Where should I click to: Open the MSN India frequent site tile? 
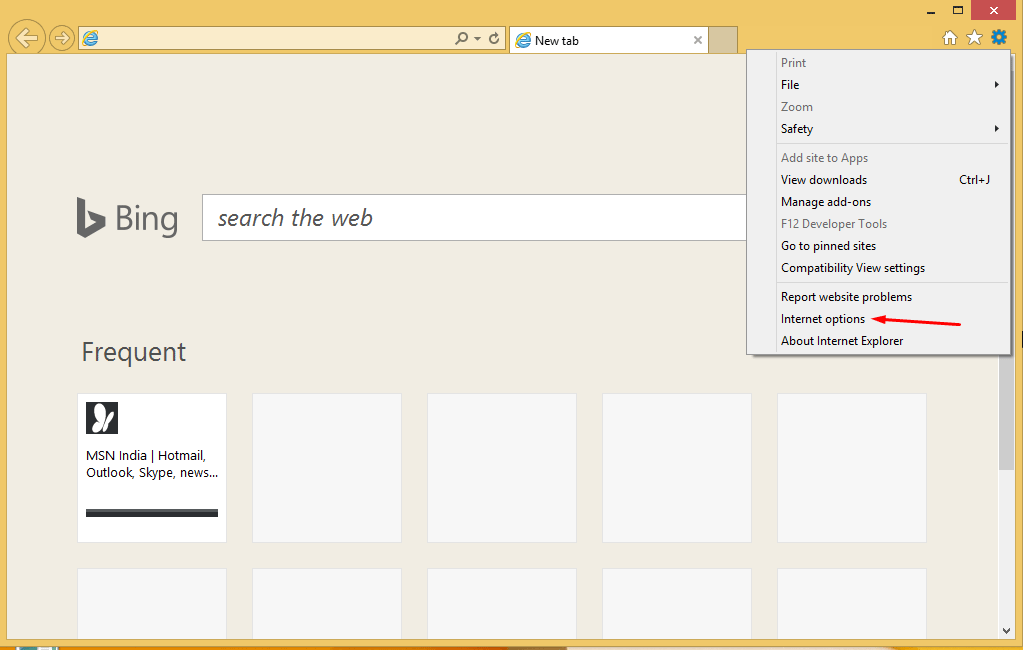tap(152, 467)
